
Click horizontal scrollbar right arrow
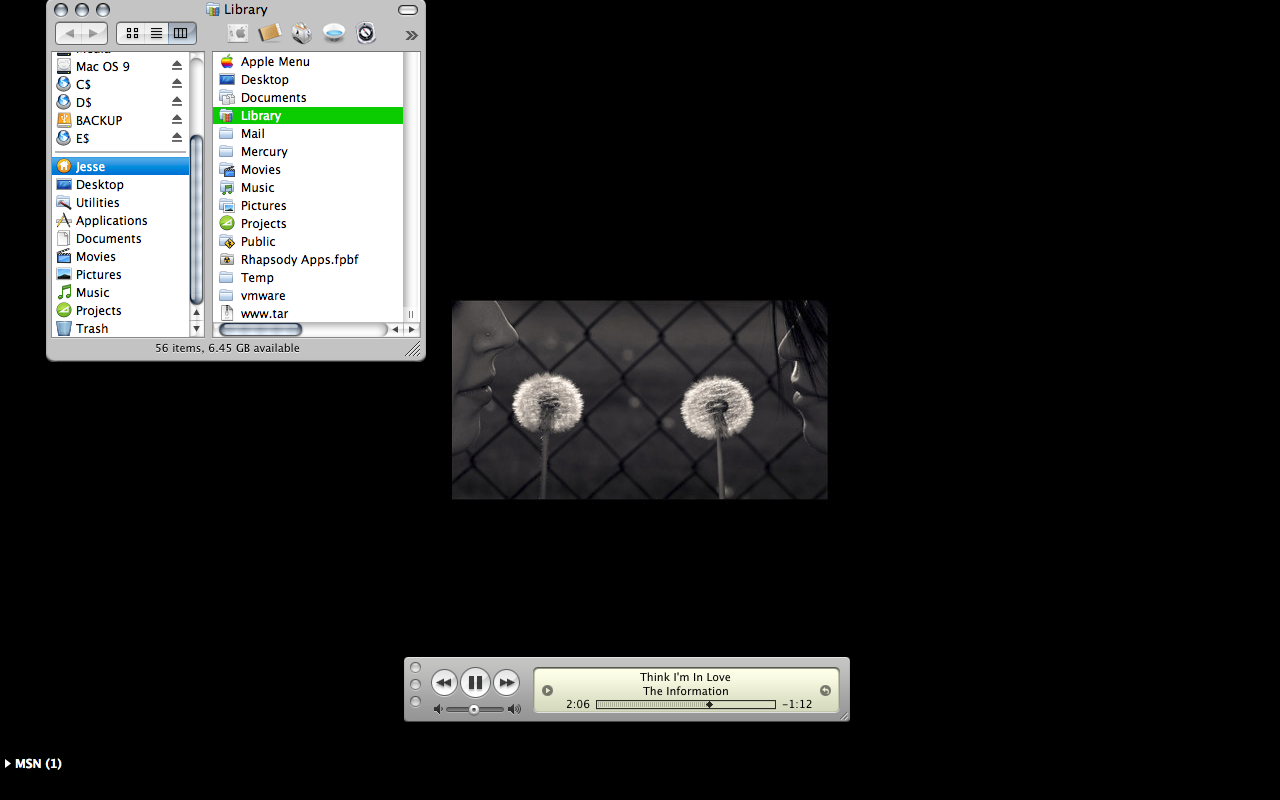click(411, 329)
